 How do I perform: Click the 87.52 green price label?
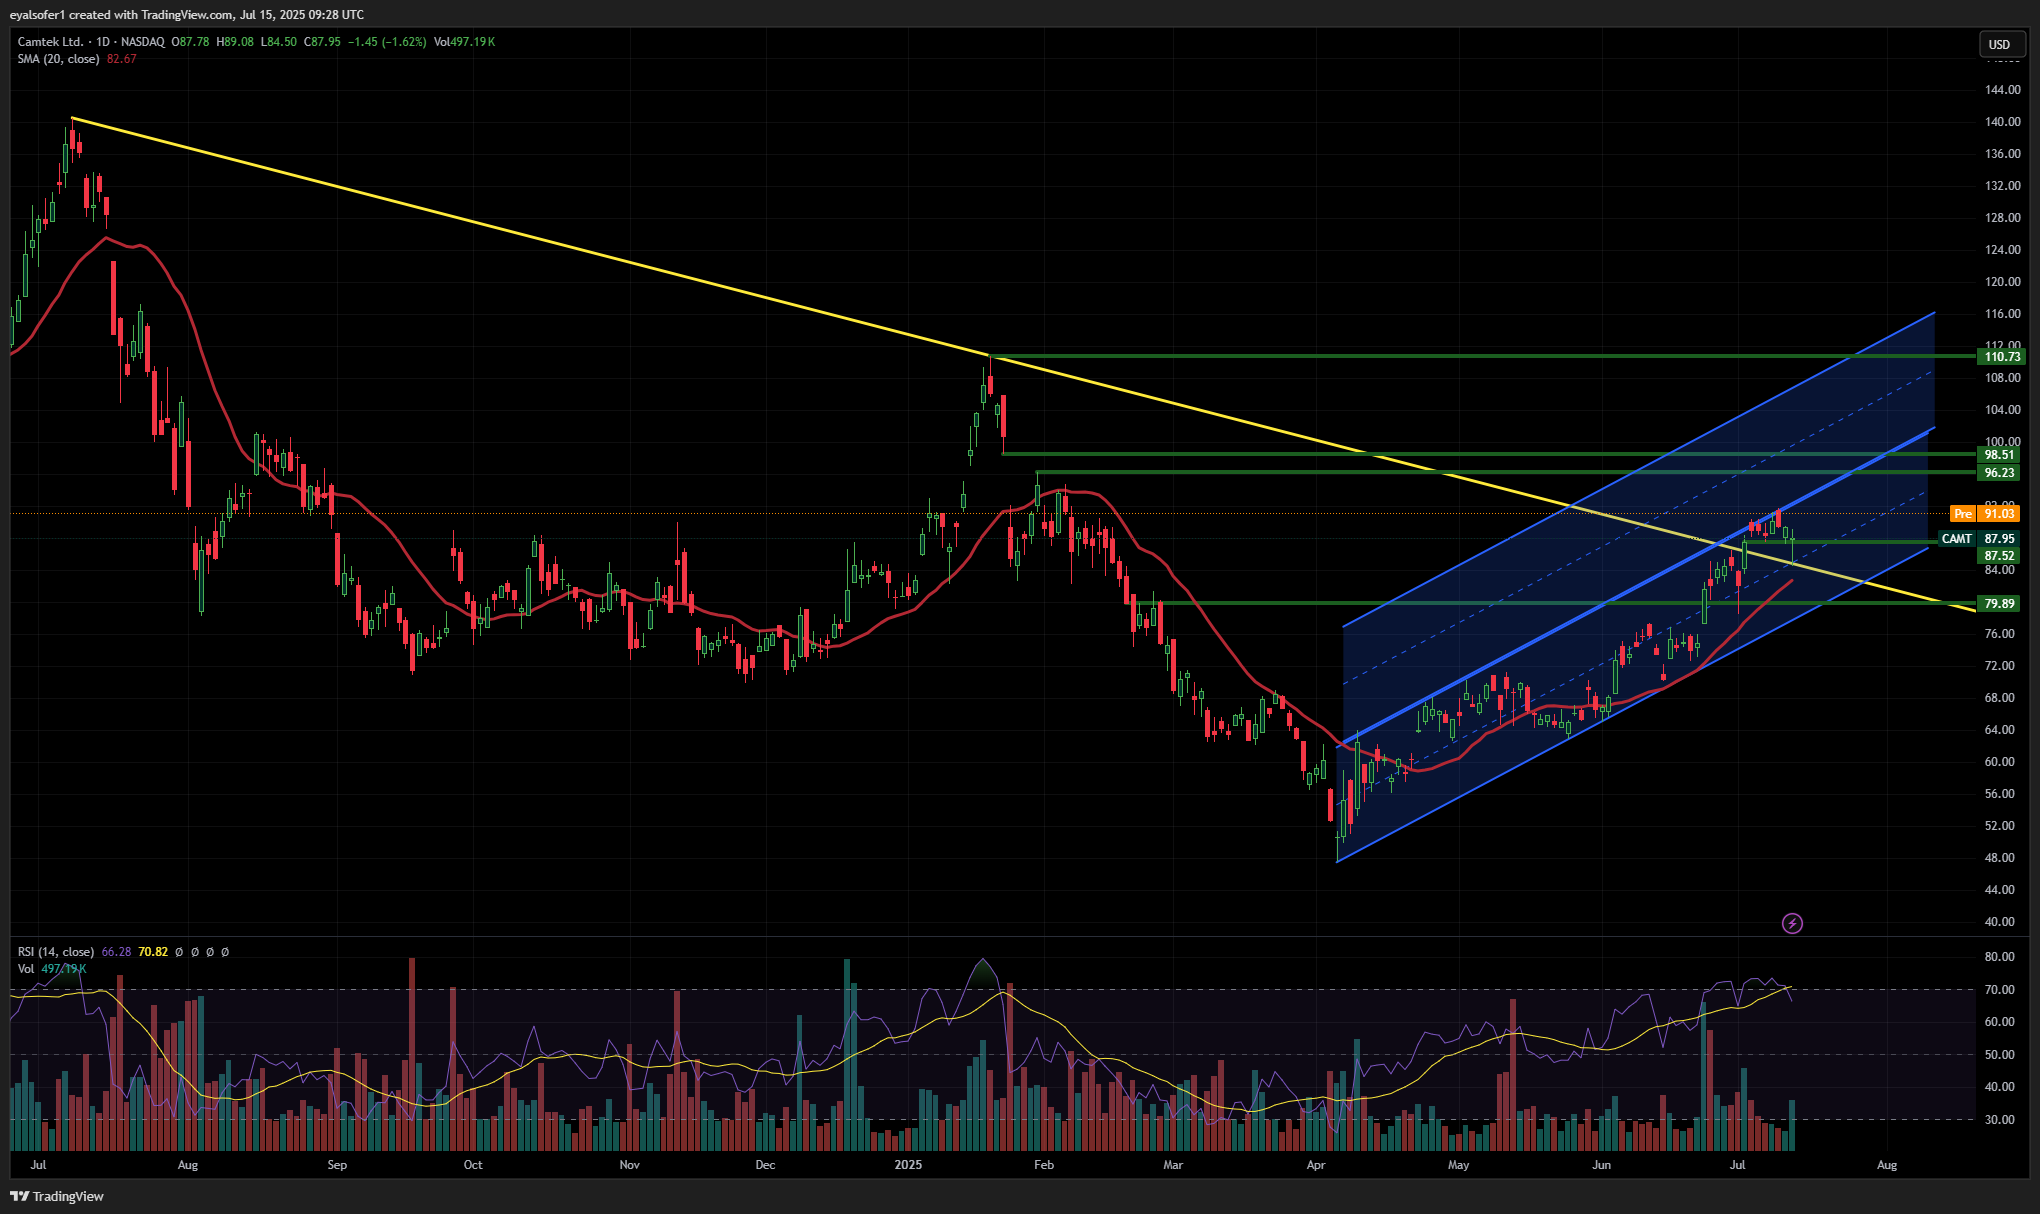[x=1999, y=555]
